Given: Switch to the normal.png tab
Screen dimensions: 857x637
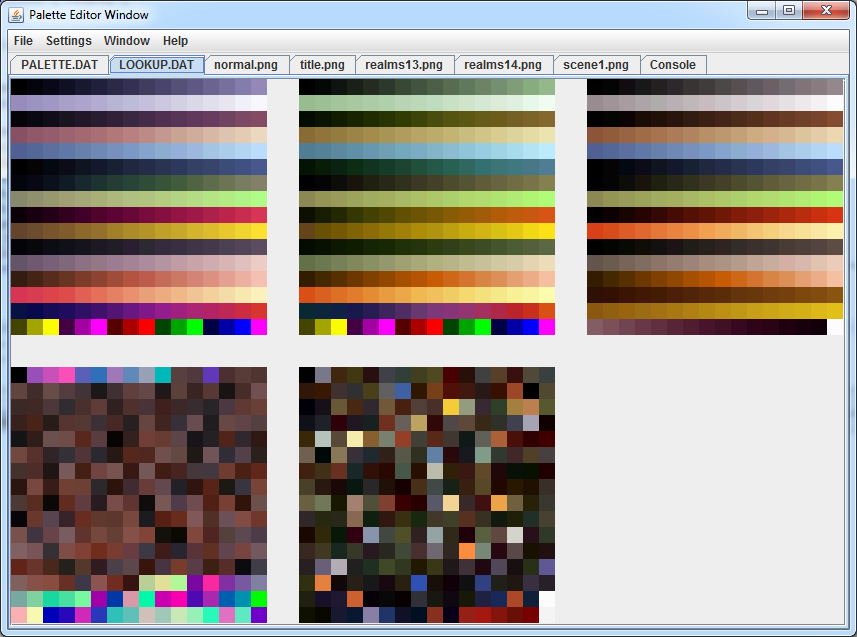Looking at the screenshot, I should click(246, 65).
